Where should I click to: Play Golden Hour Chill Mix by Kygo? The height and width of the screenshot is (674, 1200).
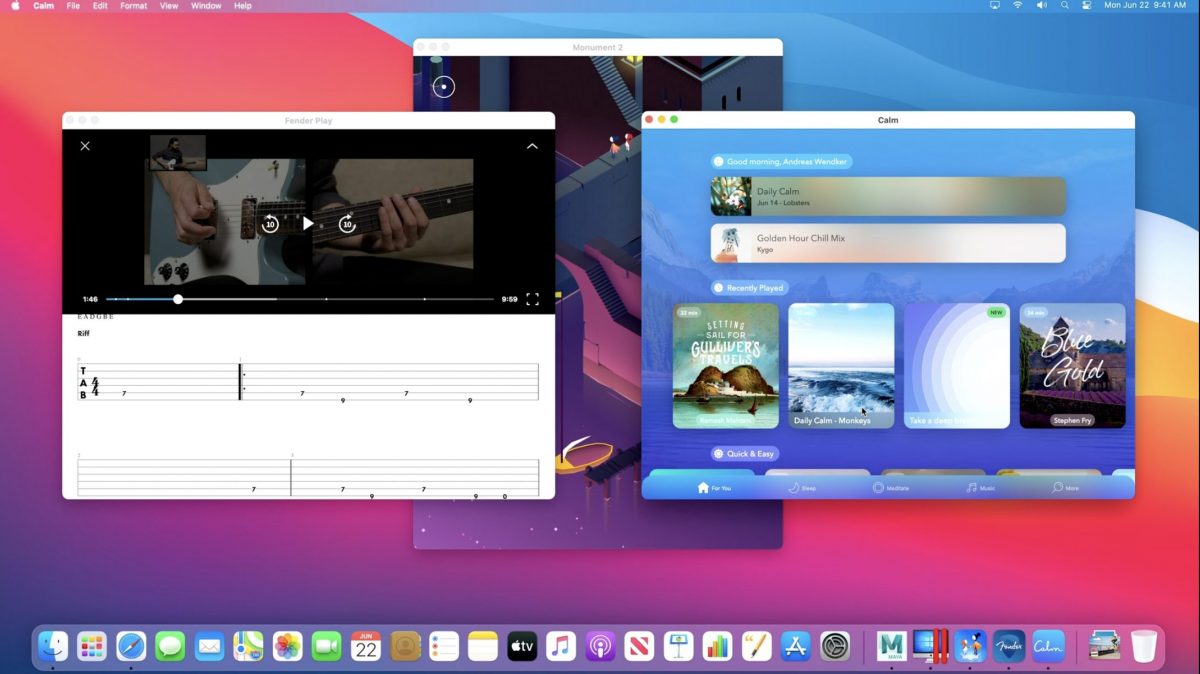coord(888,243)
